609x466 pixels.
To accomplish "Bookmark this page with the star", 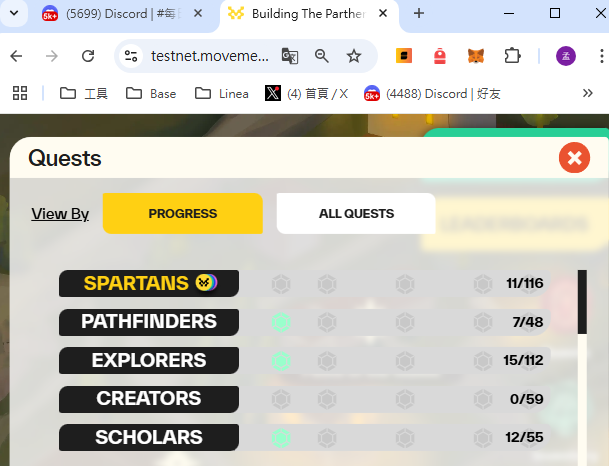I will click(x=354, y=56).
